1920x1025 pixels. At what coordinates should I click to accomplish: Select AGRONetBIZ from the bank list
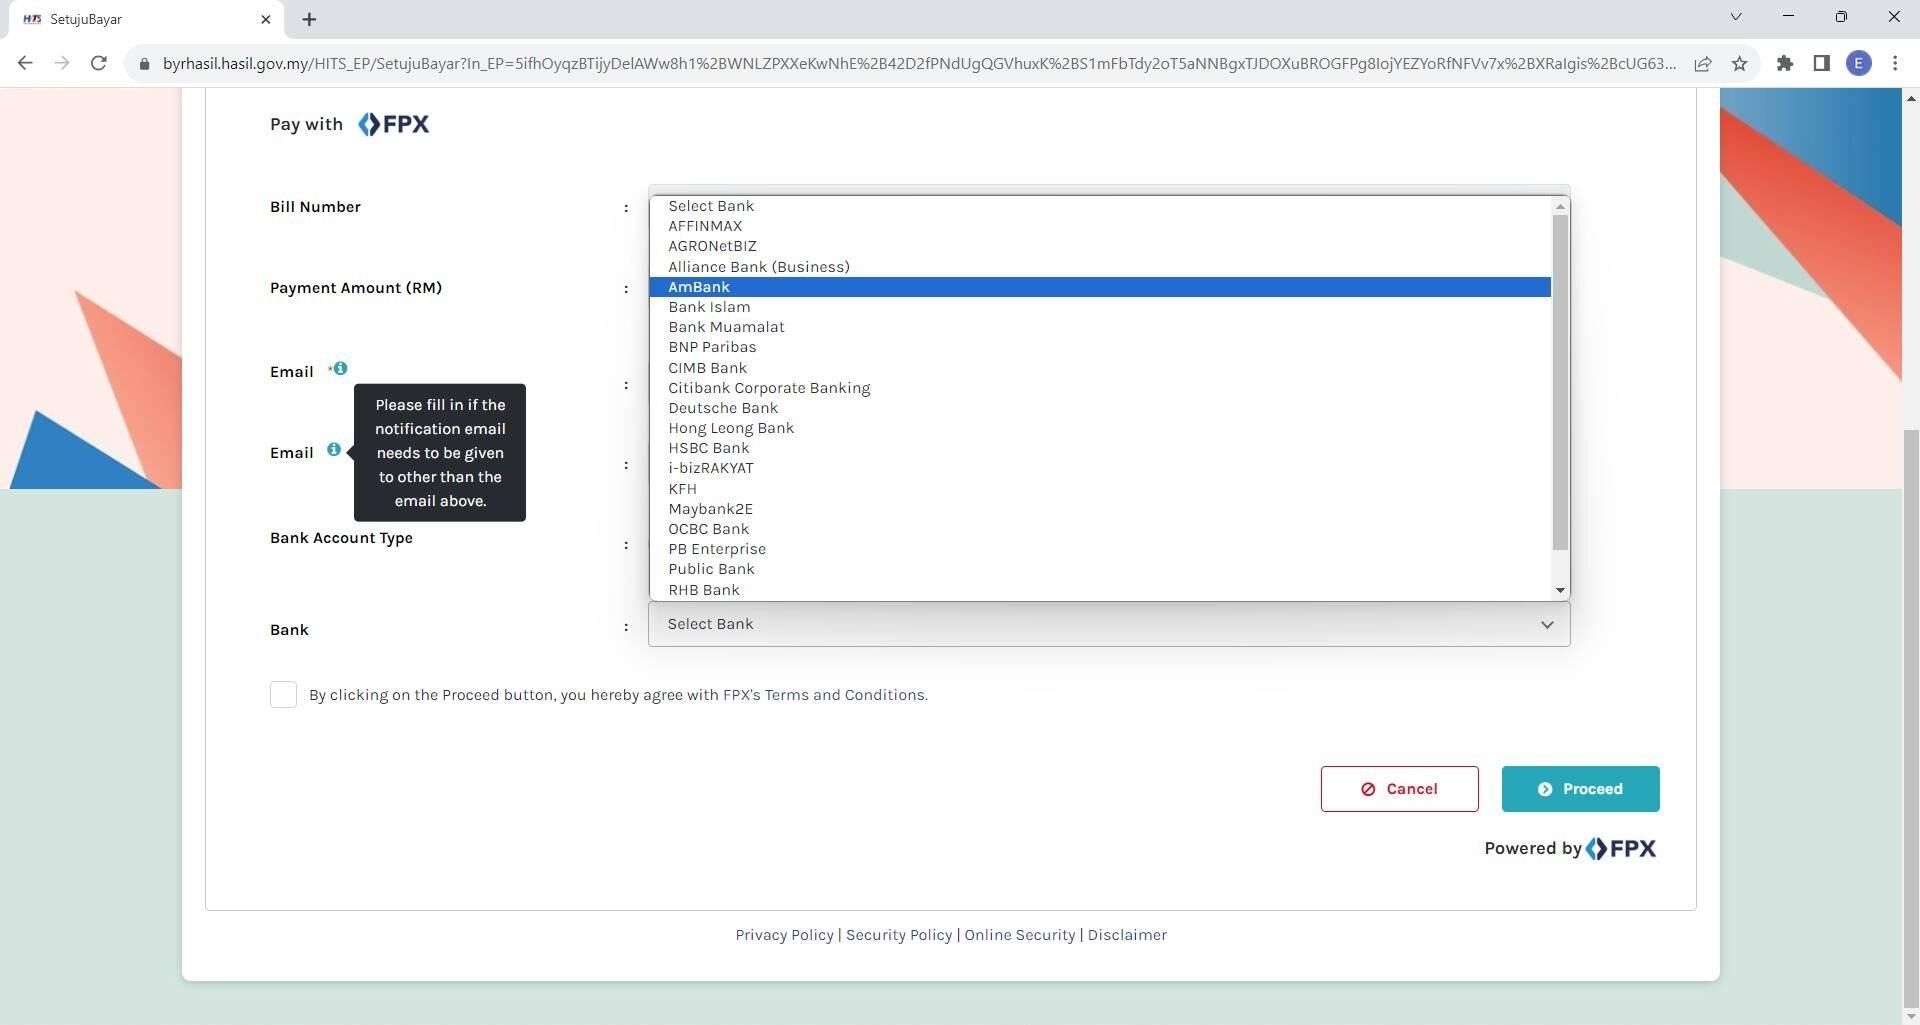point(1100,246)
